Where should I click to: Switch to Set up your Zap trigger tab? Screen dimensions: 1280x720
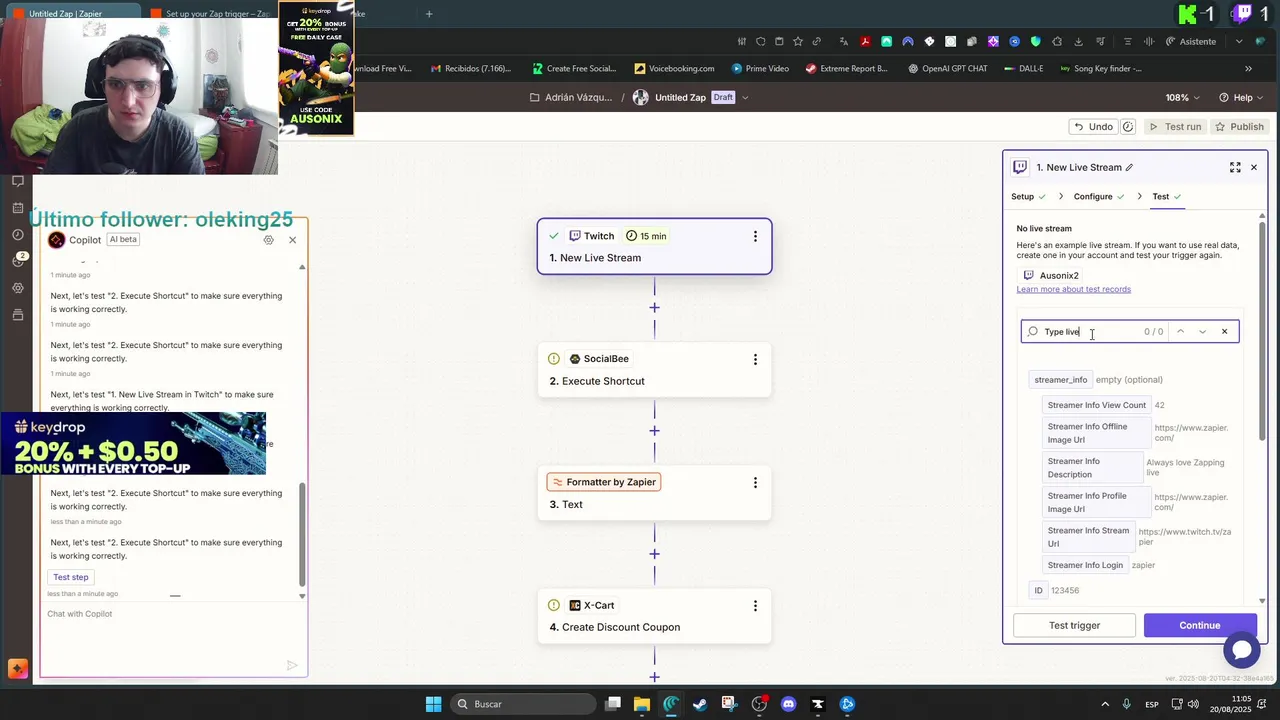pyautogui.click(x=215, y=14)
